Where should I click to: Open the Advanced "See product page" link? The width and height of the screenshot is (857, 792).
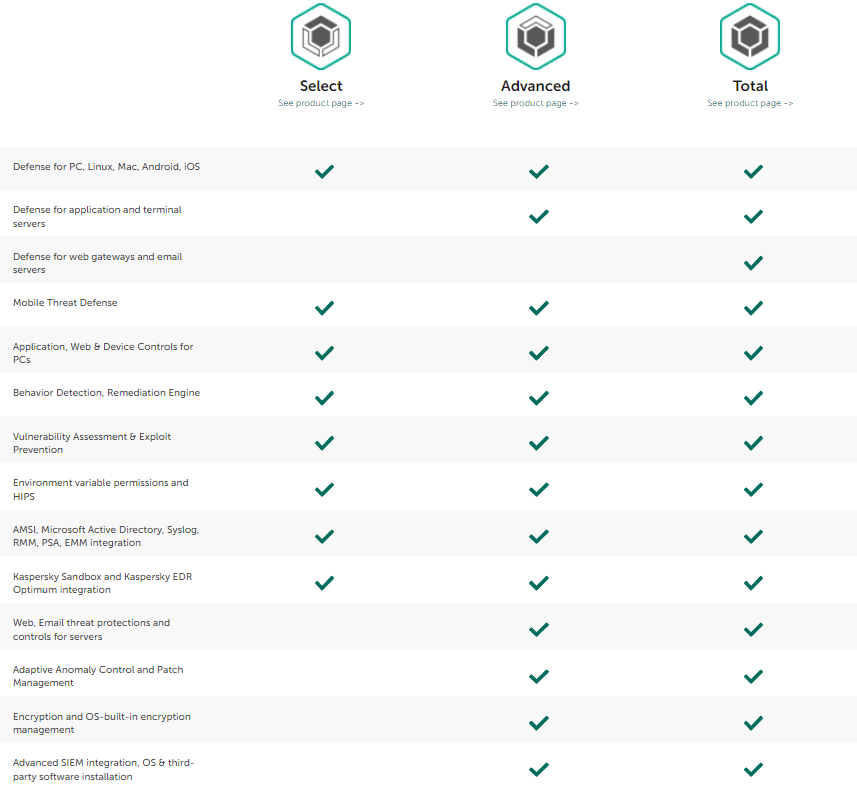click(x=536, y=103)
